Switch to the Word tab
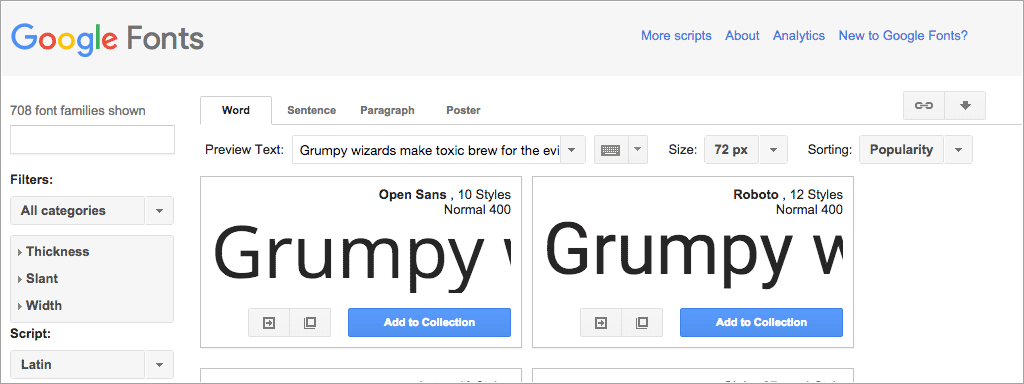 (x=236, y=110)
